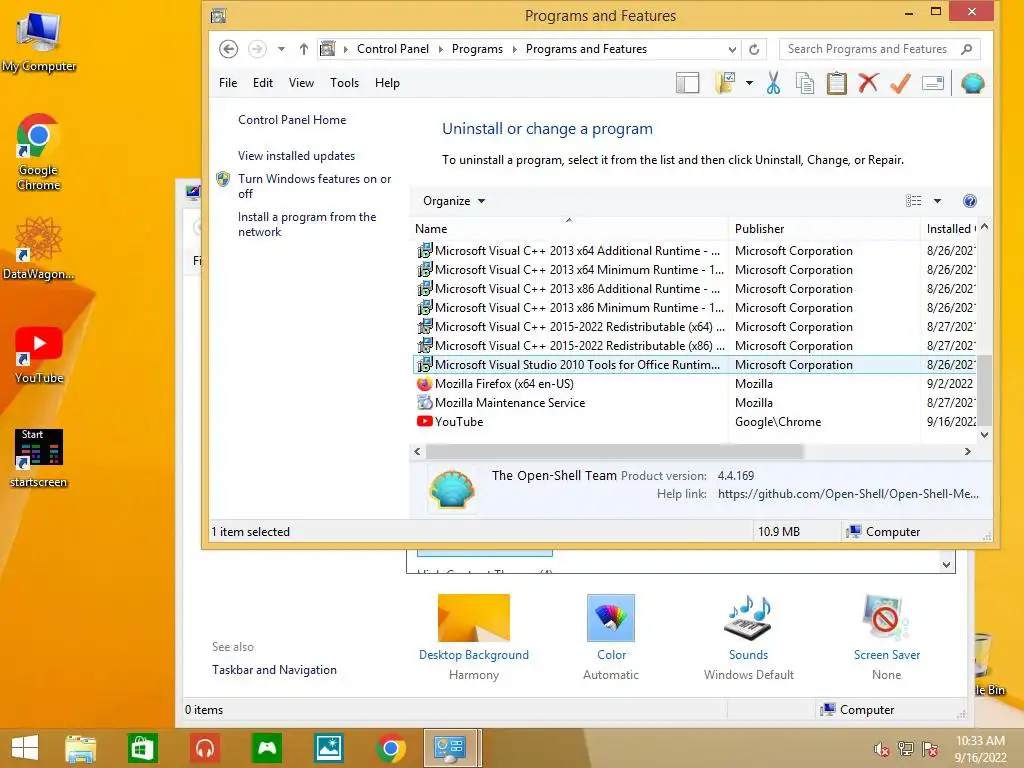Viewport: 1024px width, 768px height.
Task: Click Taskbar and Navigation link
Action: 274,670
